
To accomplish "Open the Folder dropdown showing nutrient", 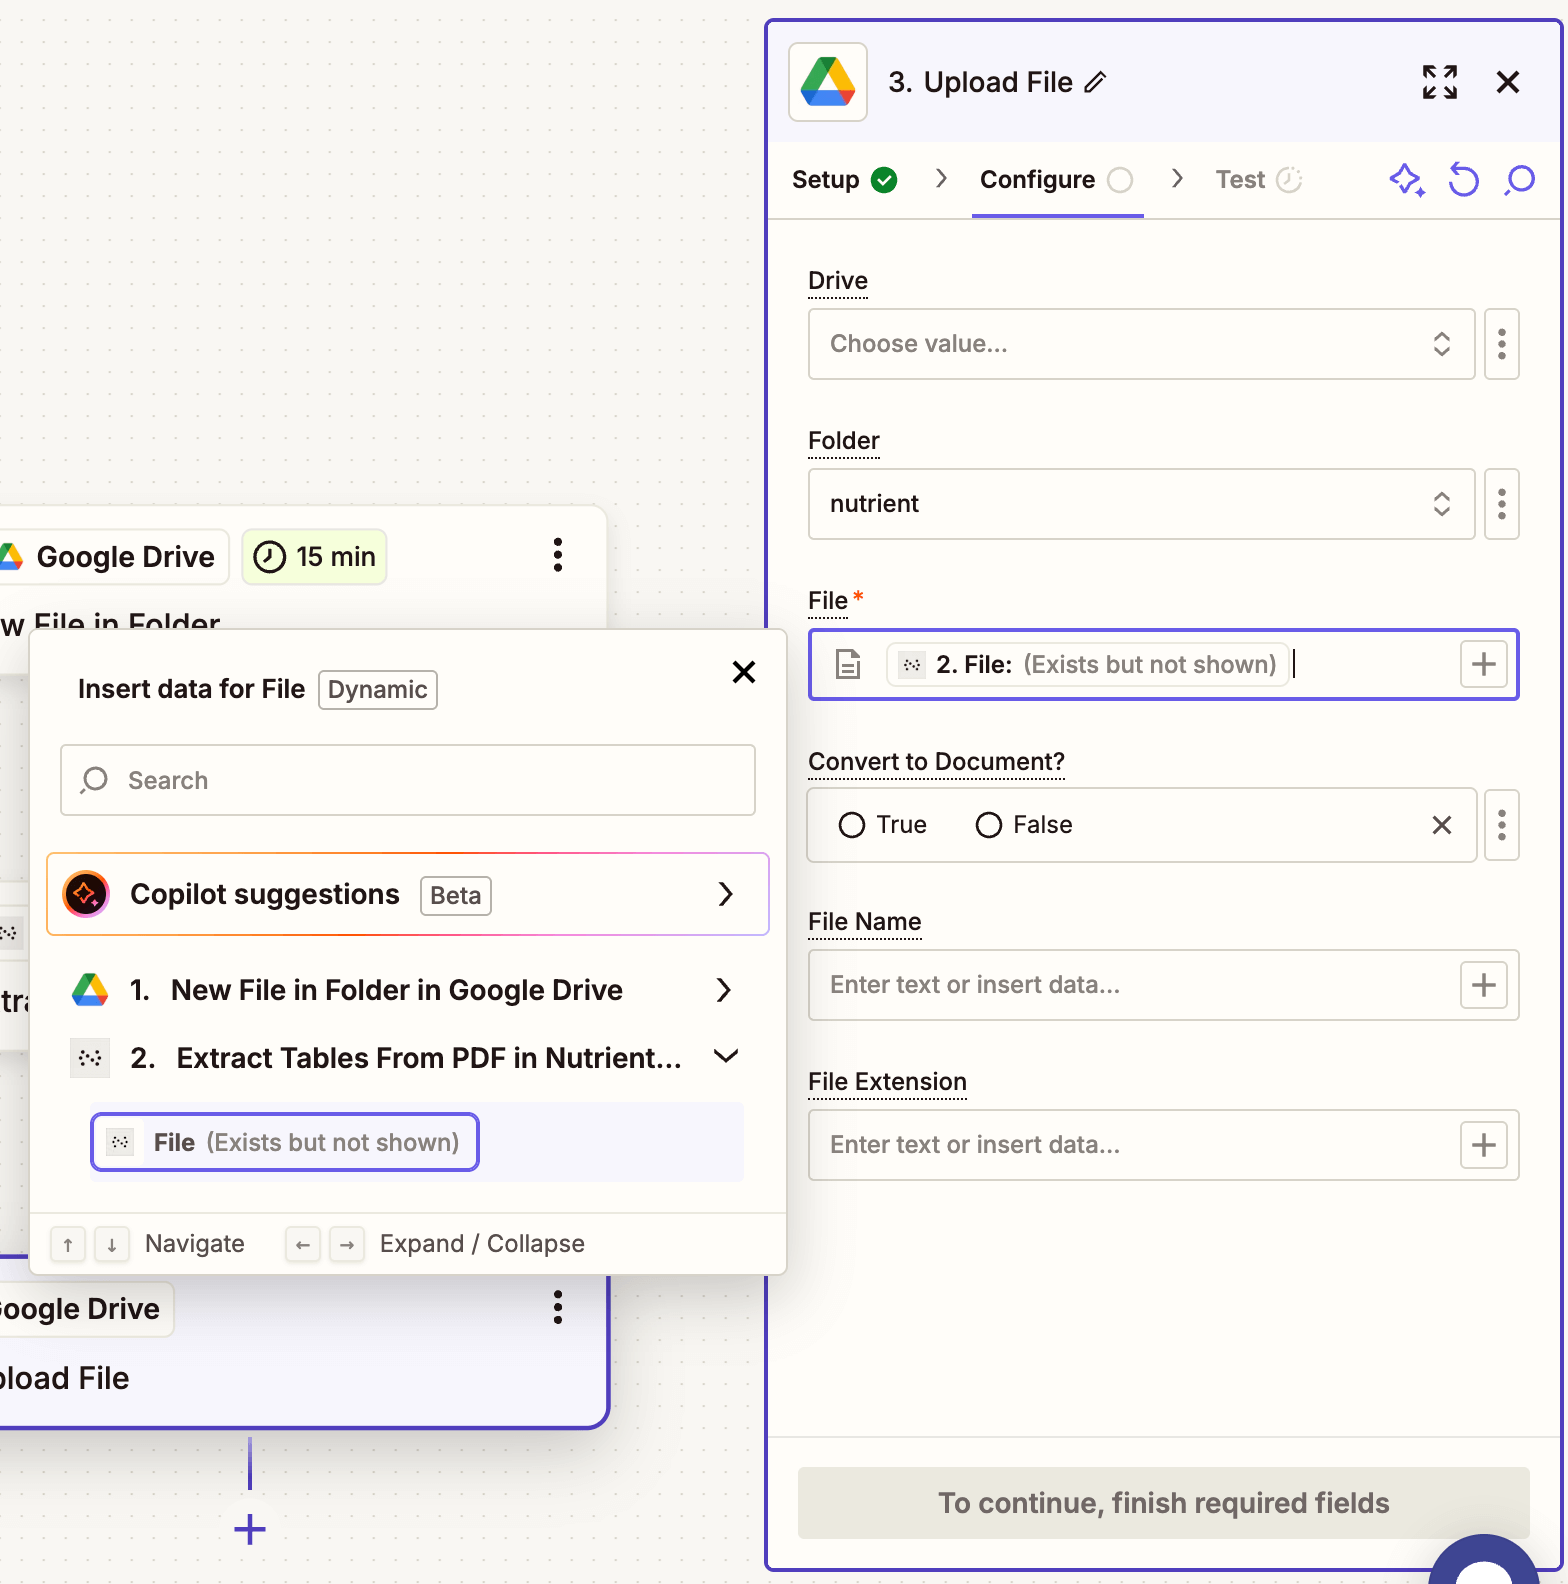I will (x=1140, y=504).
